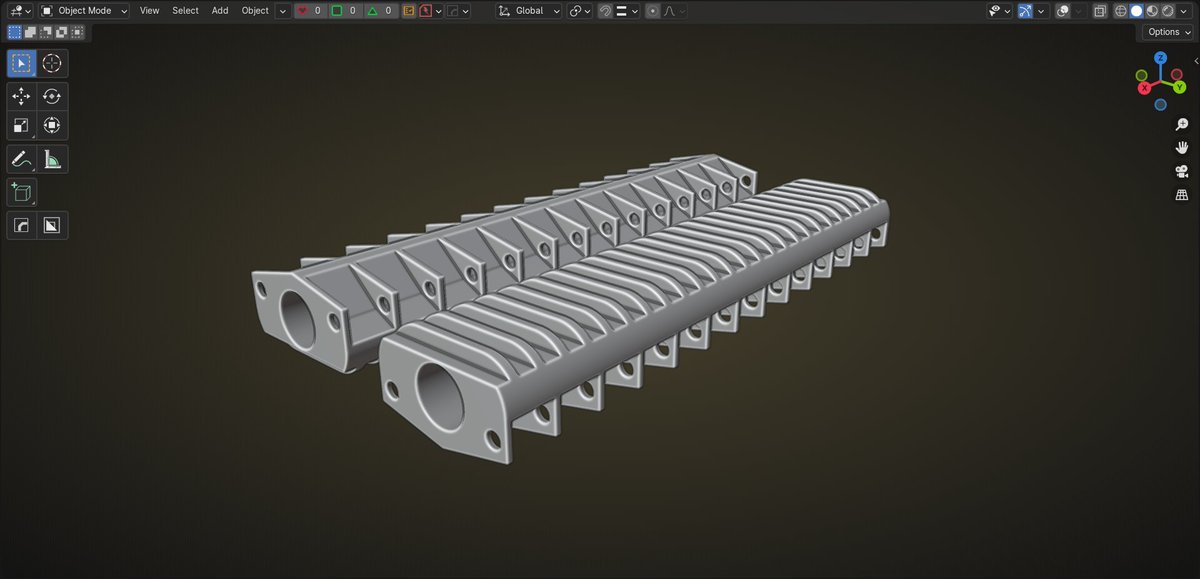Open the Select menu
This screenshot has width=1200, height=579.
(185, 10)
